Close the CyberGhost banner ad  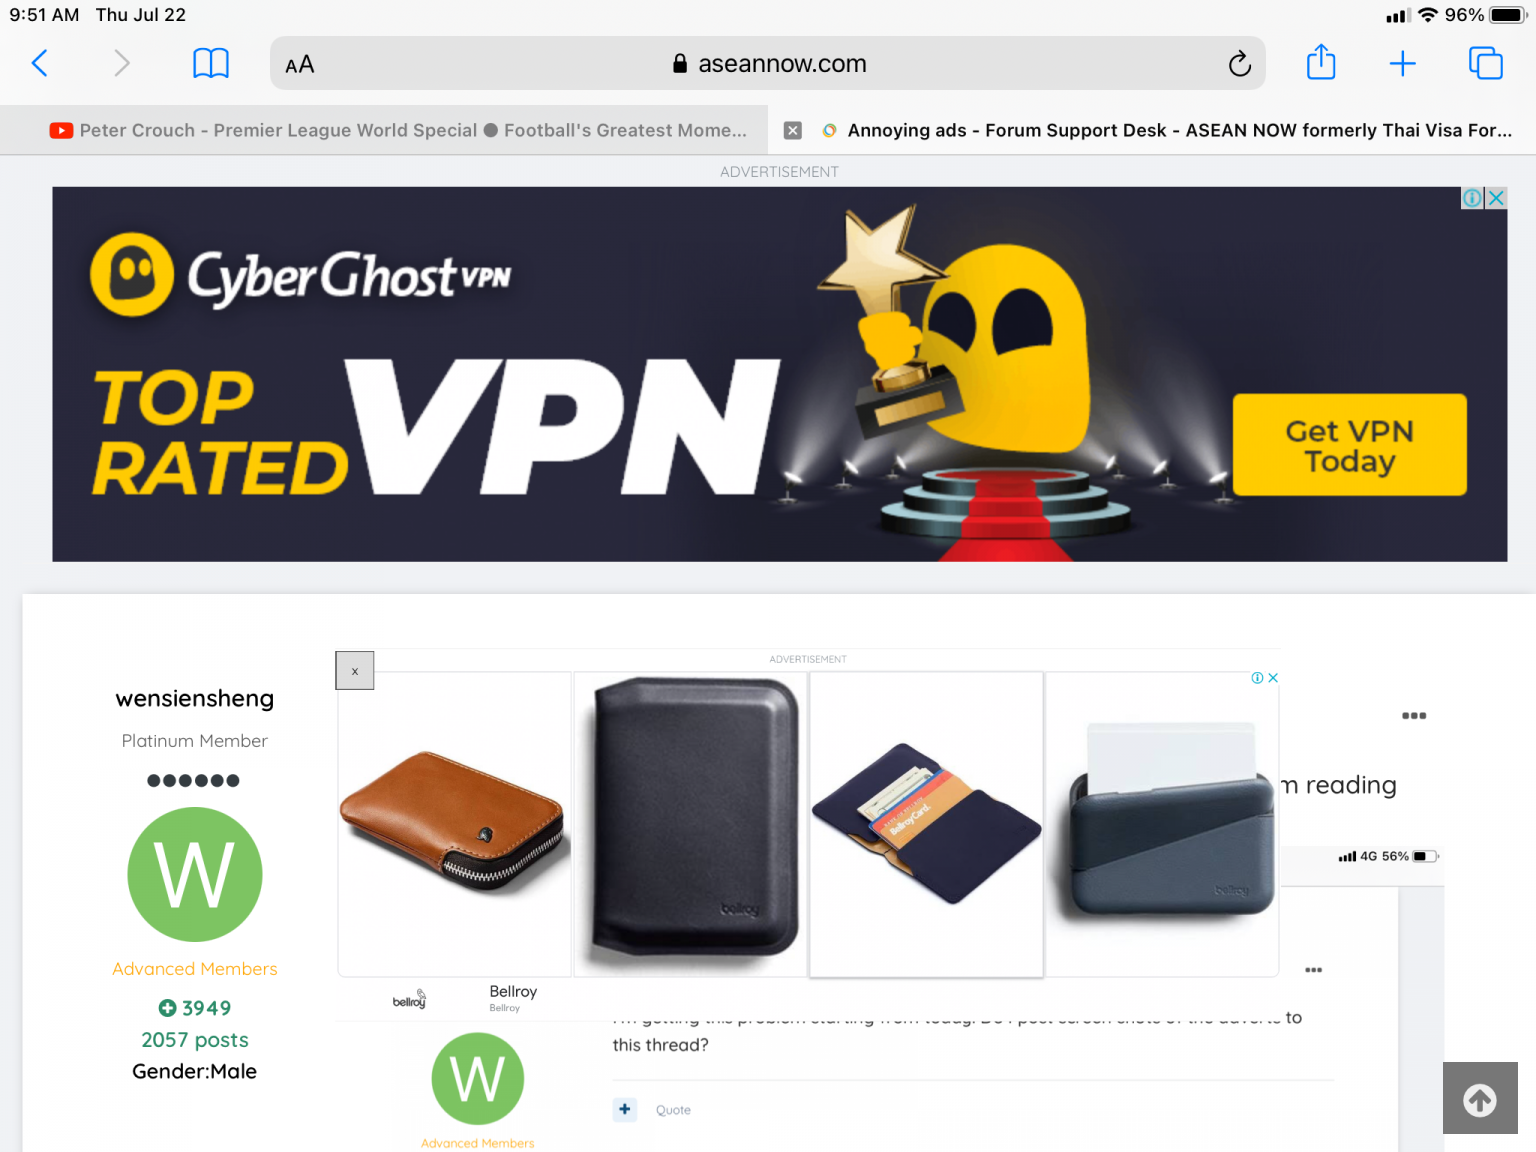tap(1496, 198)
